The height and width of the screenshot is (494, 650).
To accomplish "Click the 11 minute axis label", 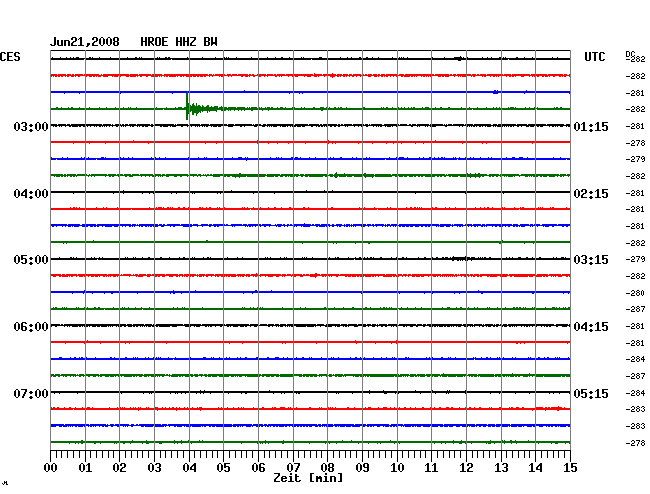I will (432, 467).
